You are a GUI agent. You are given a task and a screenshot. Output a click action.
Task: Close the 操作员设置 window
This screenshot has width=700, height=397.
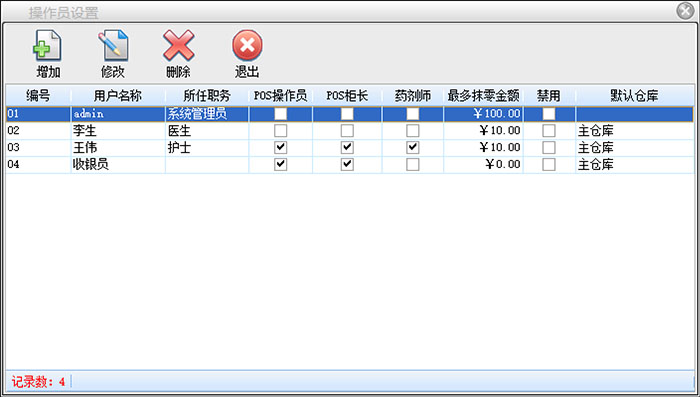[685, 10]
